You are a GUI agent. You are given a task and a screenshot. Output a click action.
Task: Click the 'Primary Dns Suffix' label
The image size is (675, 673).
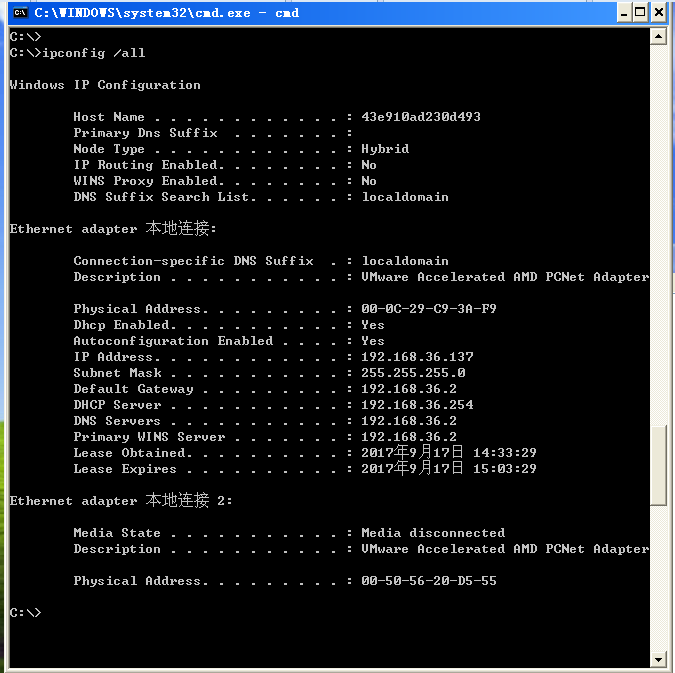[145, 133]
